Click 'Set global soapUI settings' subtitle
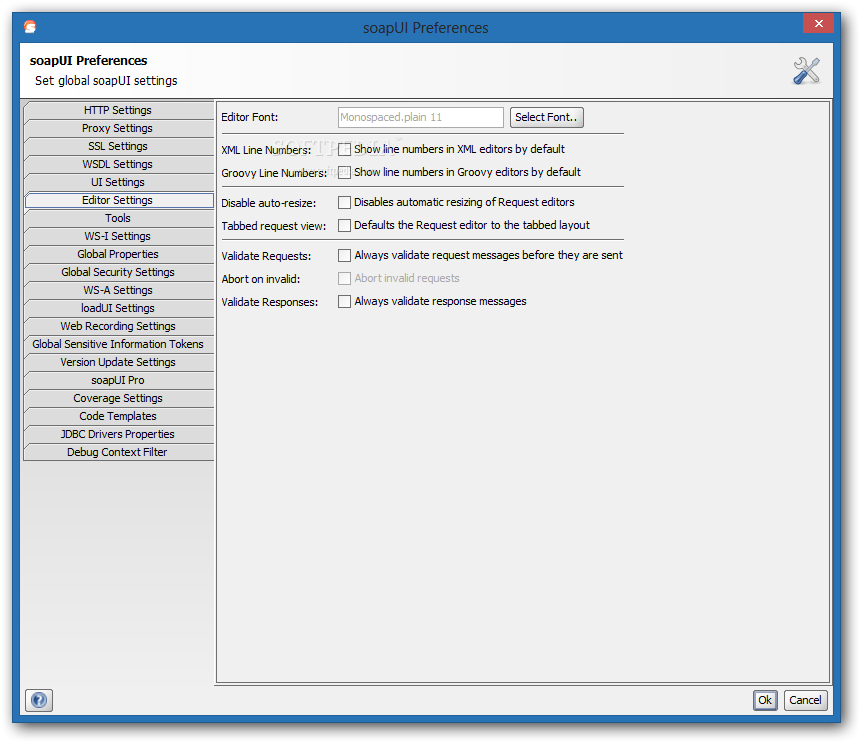Image resolution: width=861 pixels, height=743 pixels. click(x=106, y=81)
